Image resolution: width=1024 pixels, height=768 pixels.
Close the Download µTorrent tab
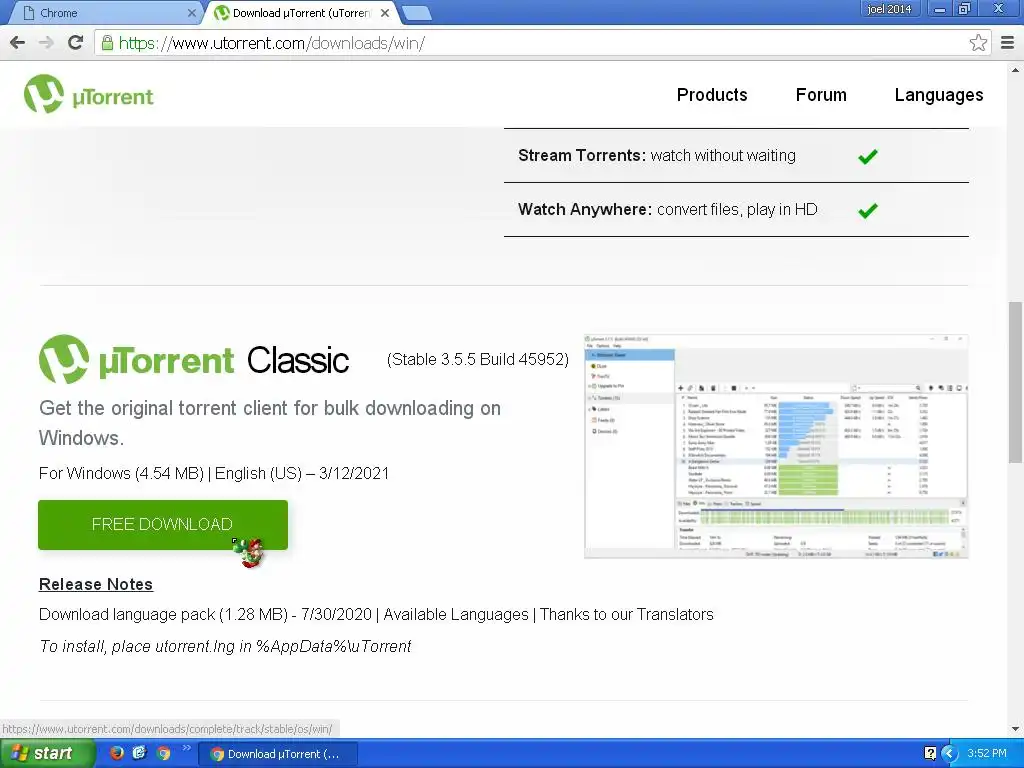point(385,13)
